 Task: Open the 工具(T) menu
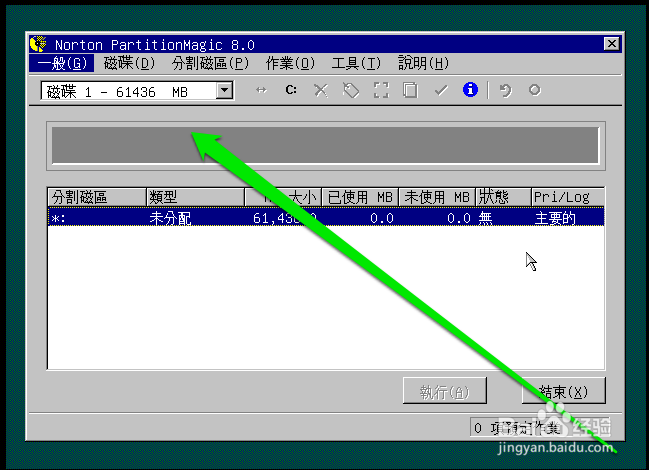click(356, 63)
